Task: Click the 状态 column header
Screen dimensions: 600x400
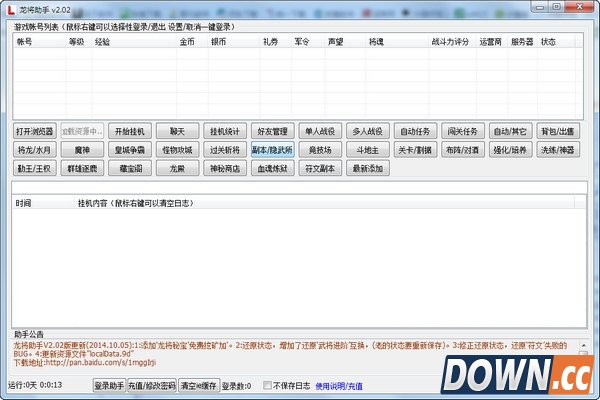Action: tap(556, 42)
